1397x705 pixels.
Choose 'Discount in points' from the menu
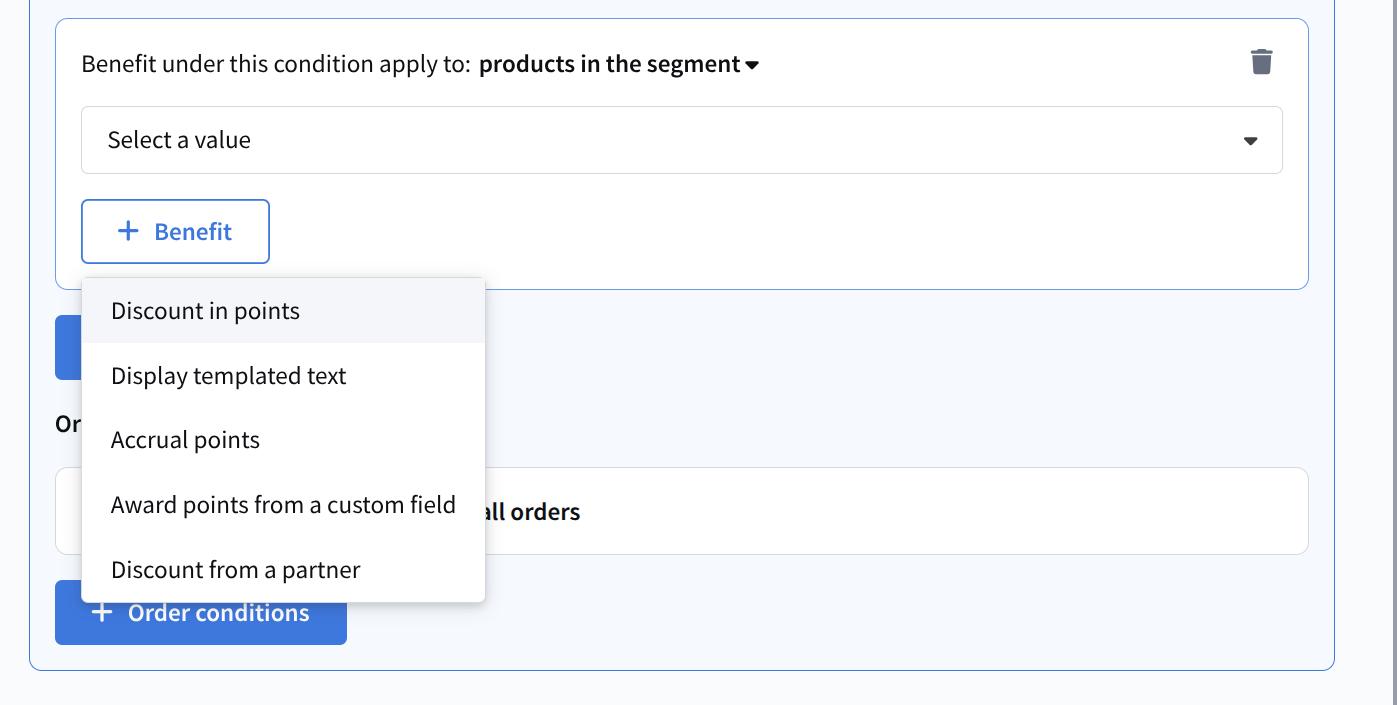(x=205, y=311)
